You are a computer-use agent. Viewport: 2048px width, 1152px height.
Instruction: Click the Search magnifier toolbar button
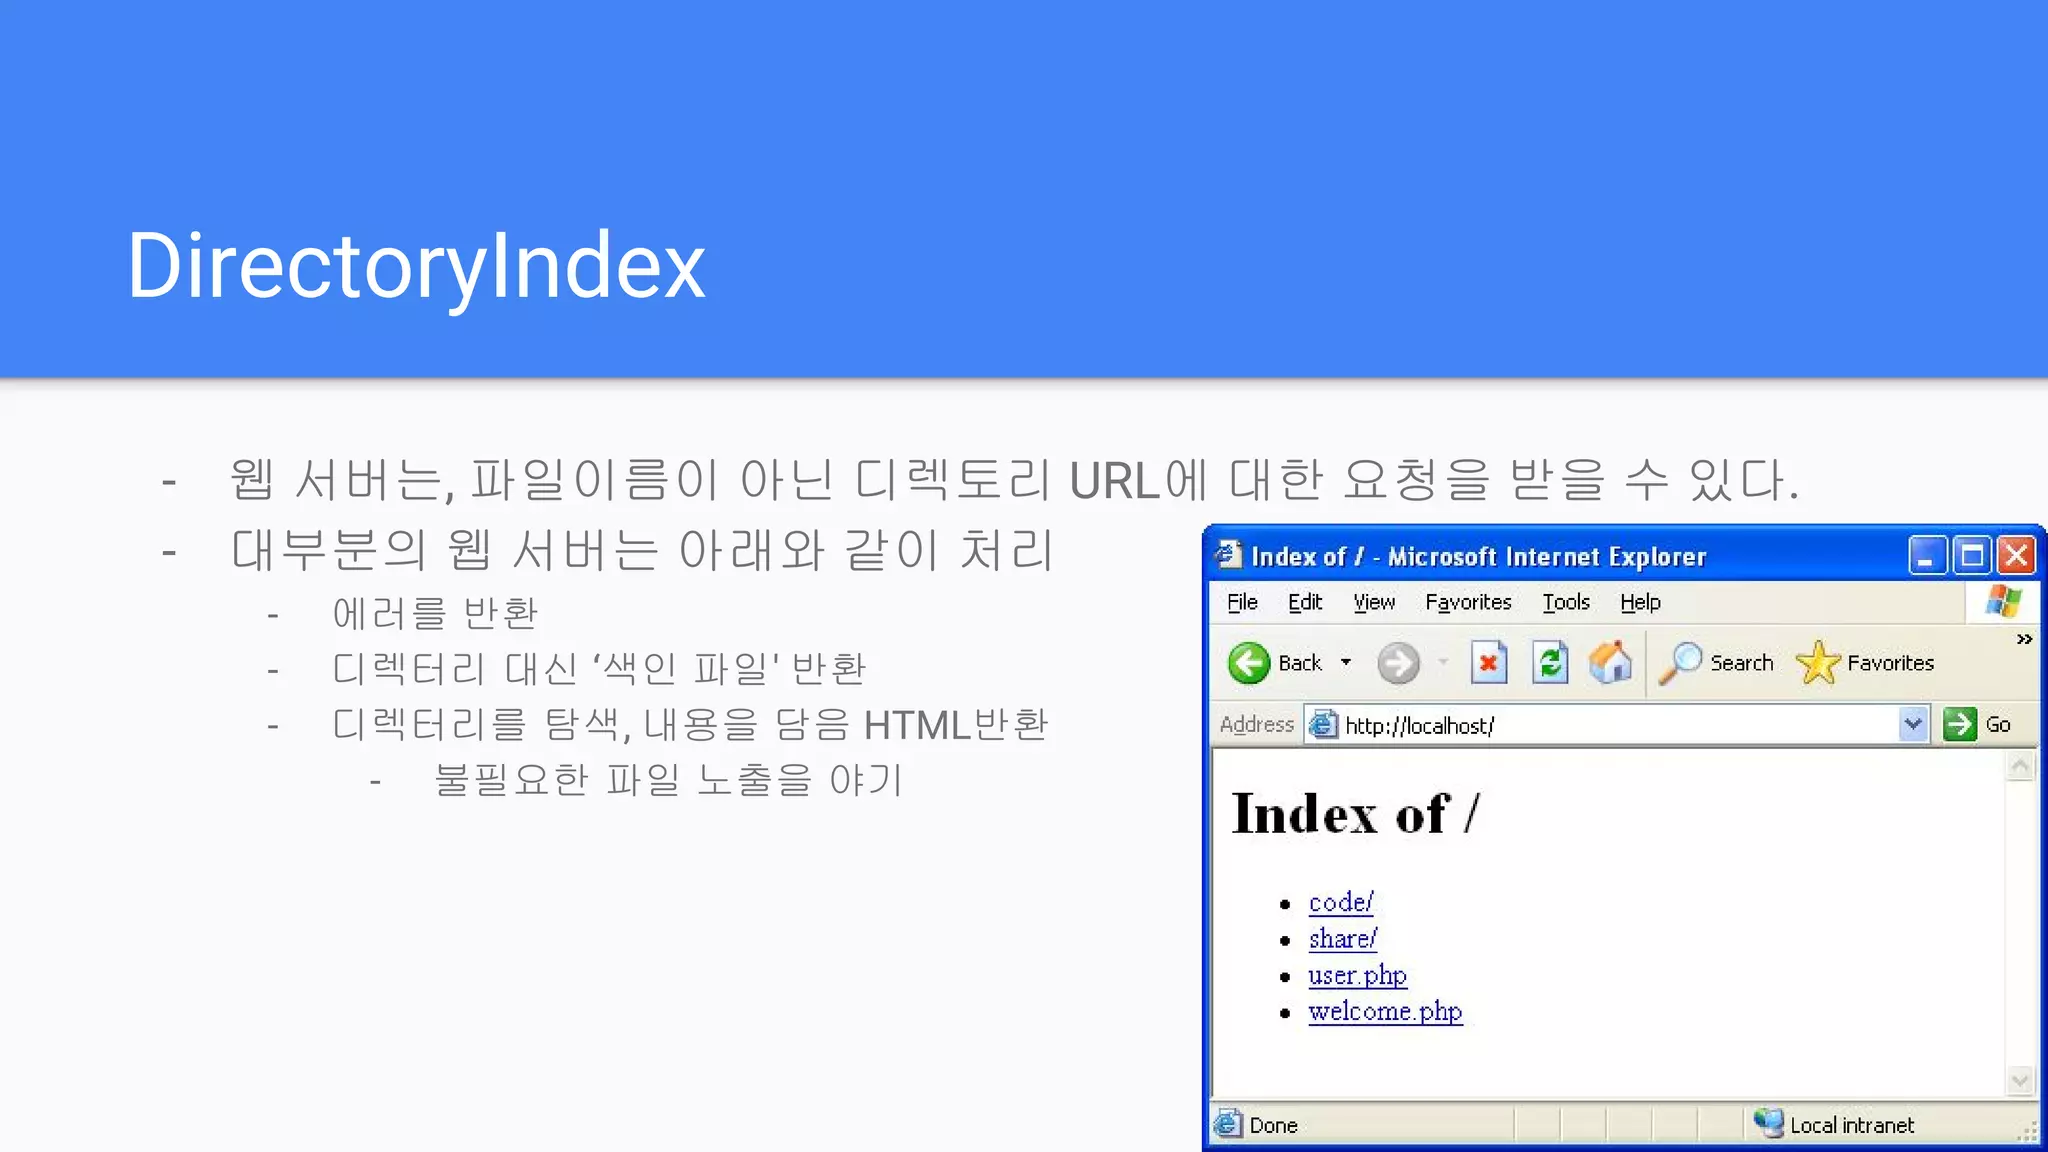pyautogui.click(x=1716, y=663)
